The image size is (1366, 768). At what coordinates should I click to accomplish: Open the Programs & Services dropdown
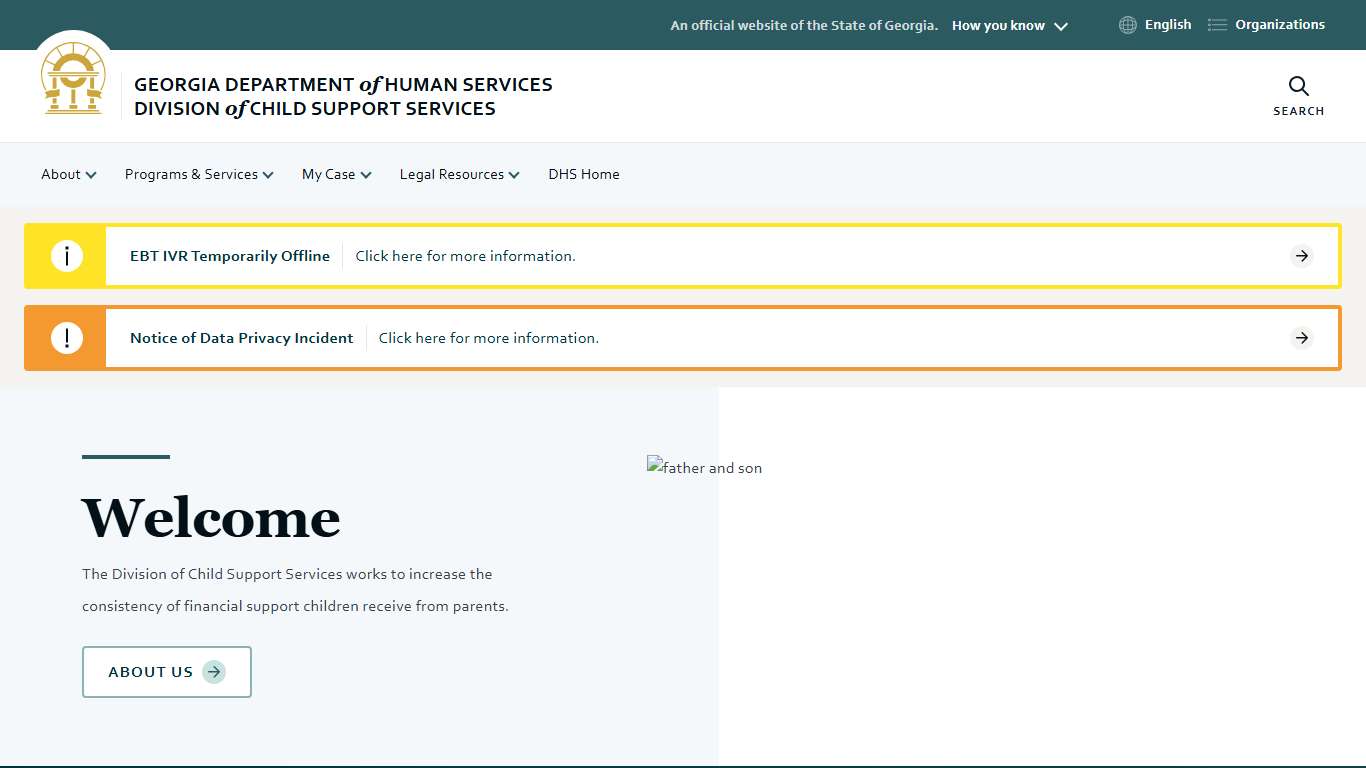tap(198, 174)
